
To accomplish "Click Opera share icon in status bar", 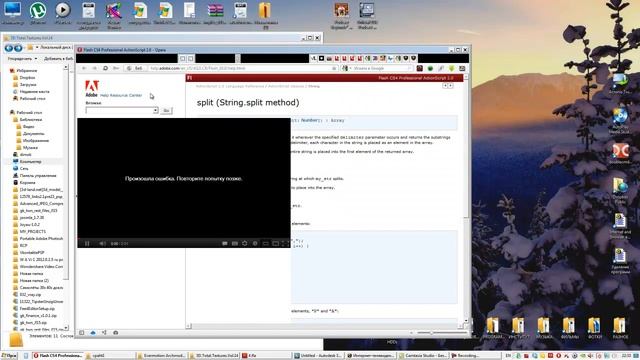I will coord(104,333).
